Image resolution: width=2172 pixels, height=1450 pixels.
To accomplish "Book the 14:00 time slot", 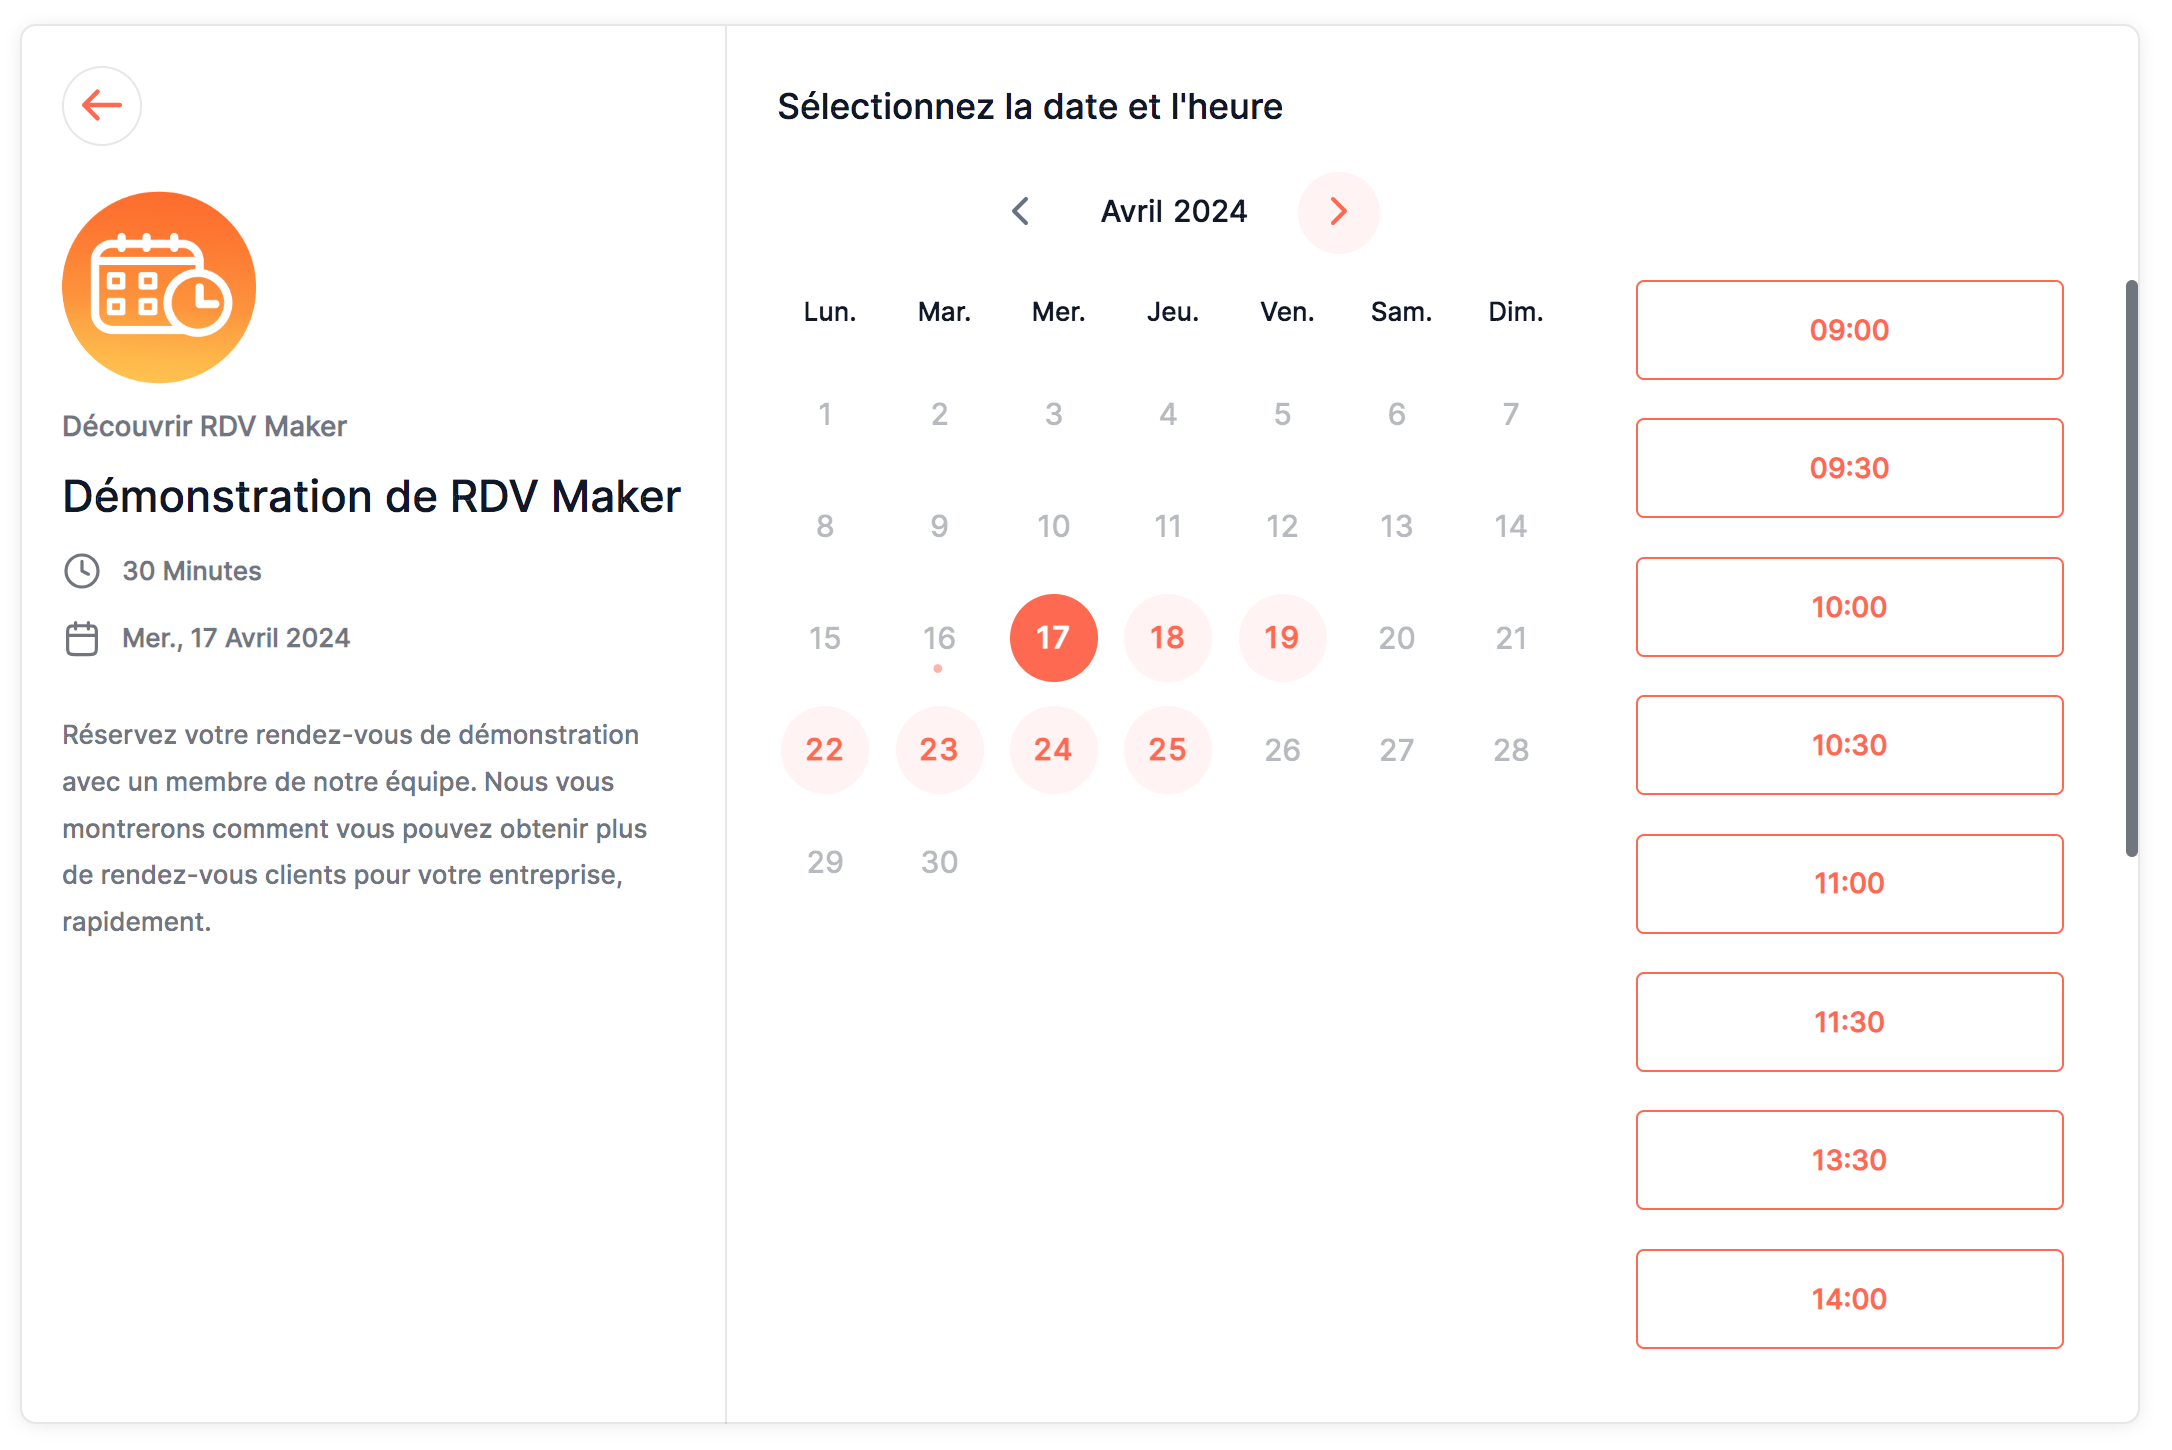I will point(1848,1298).
